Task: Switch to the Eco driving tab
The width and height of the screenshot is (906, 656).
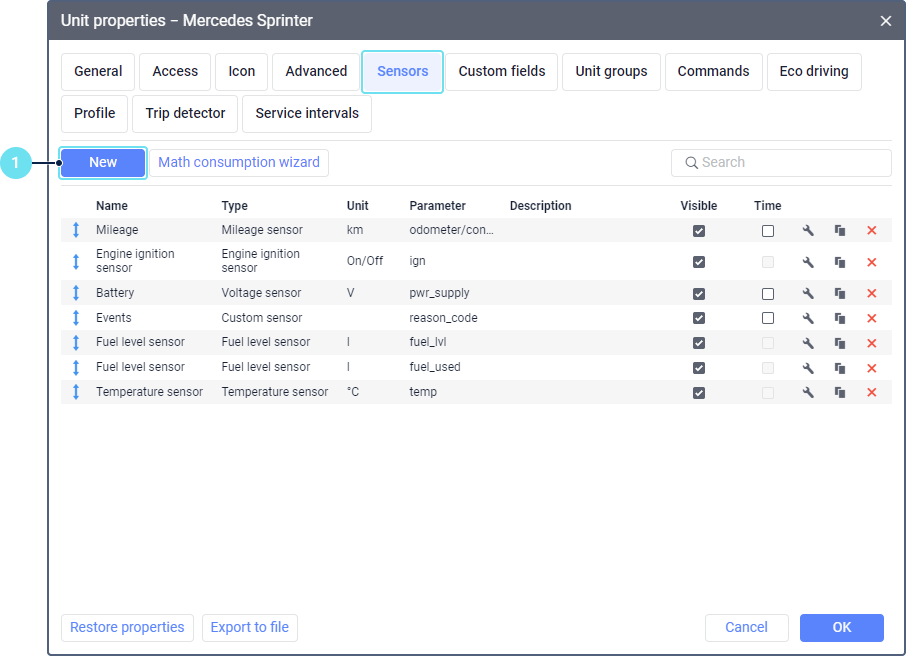Action: (813, 72)
